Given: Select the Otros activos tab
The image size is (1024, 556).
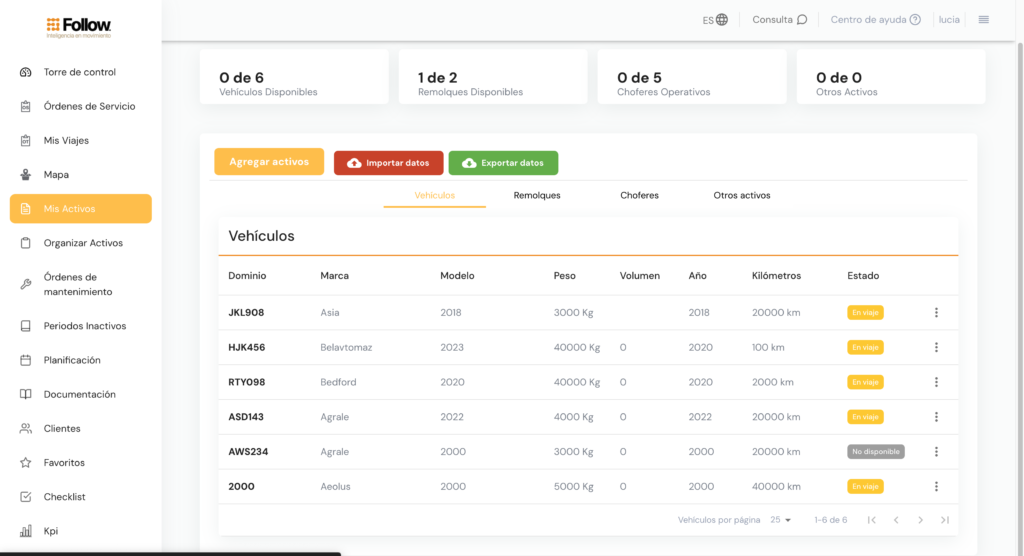Looking at the screenshot, I should (x=742, y=195).
